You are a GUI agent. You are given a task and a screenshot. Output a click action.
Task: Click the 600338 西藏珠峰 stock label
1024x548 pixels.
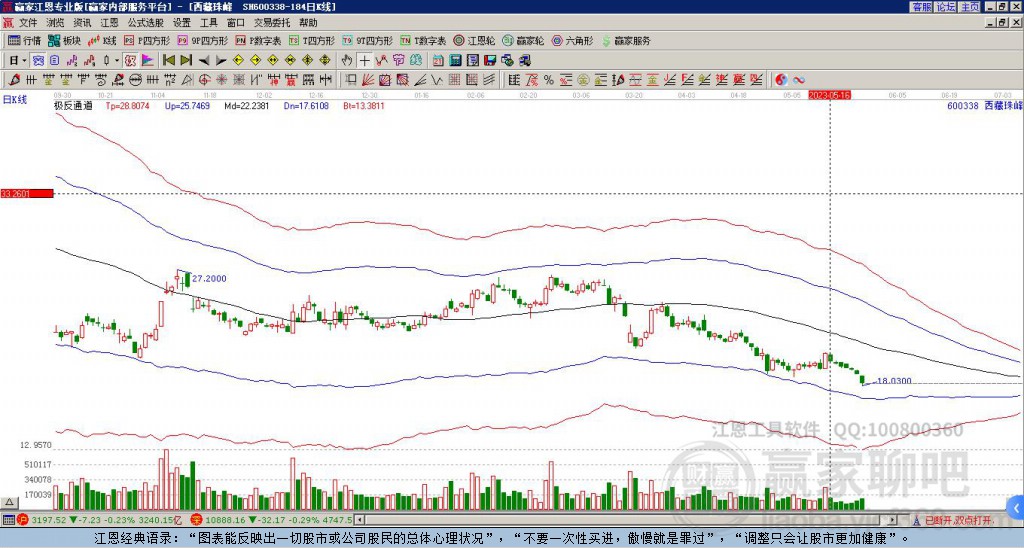pyautogui.click(x=985, y=105)
